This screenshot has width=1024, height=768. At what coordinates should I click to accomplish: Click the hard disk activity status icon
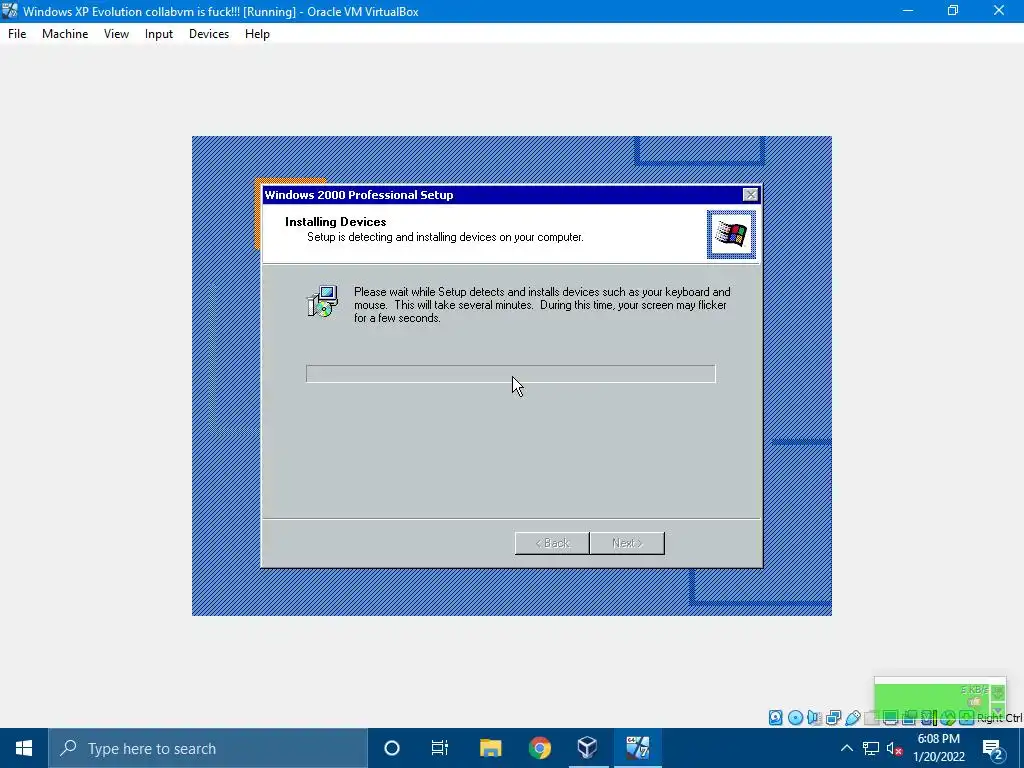pos(775,718)
